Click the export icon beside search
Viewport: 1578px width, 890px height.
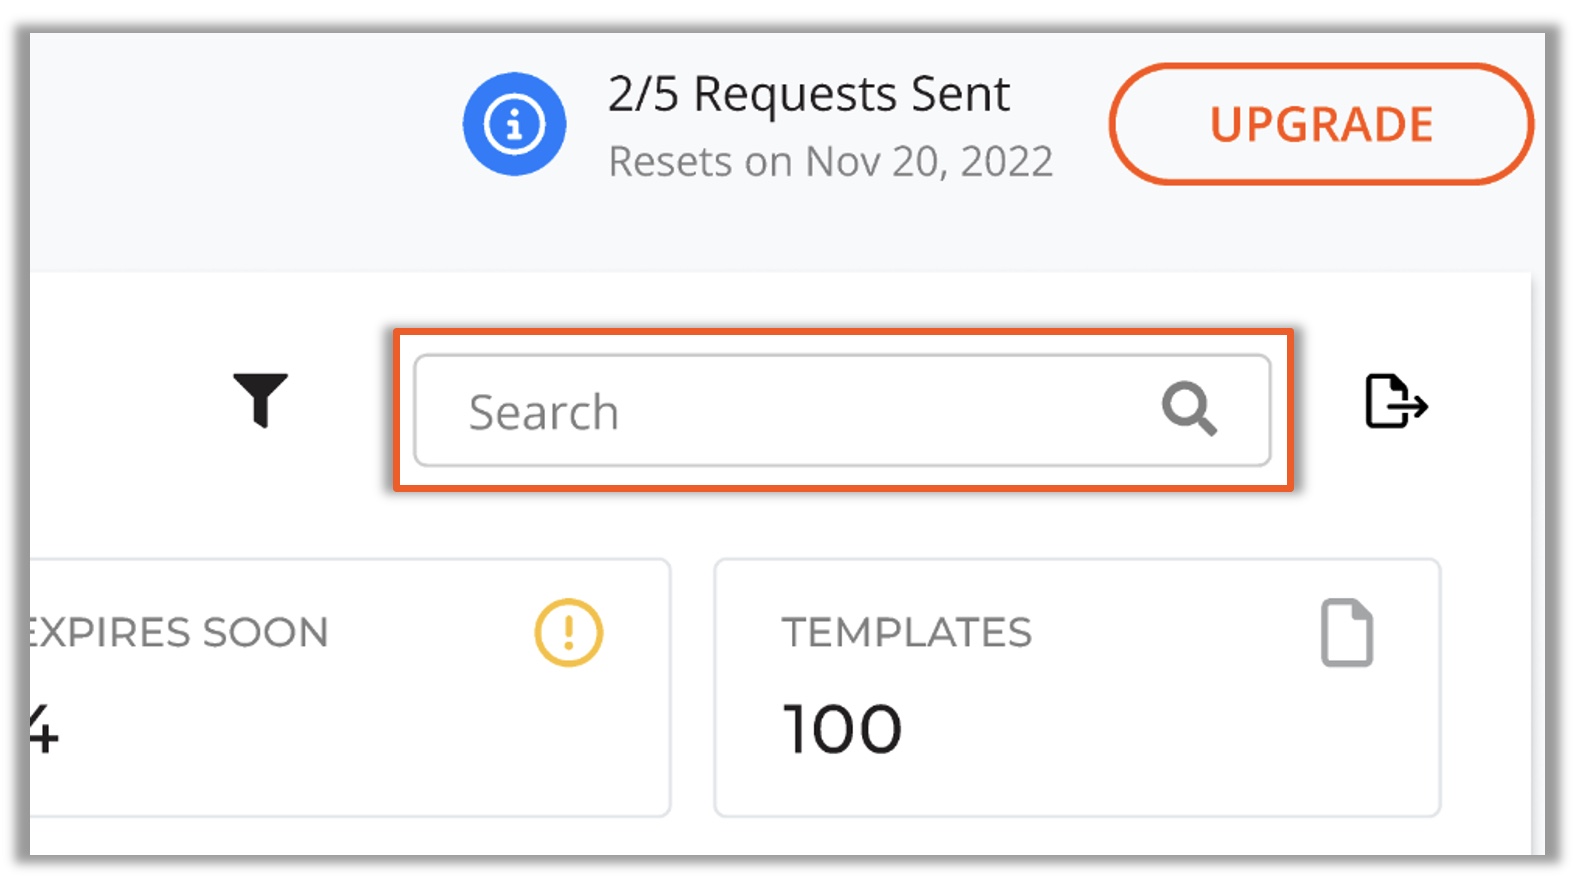pos(1396,401)
